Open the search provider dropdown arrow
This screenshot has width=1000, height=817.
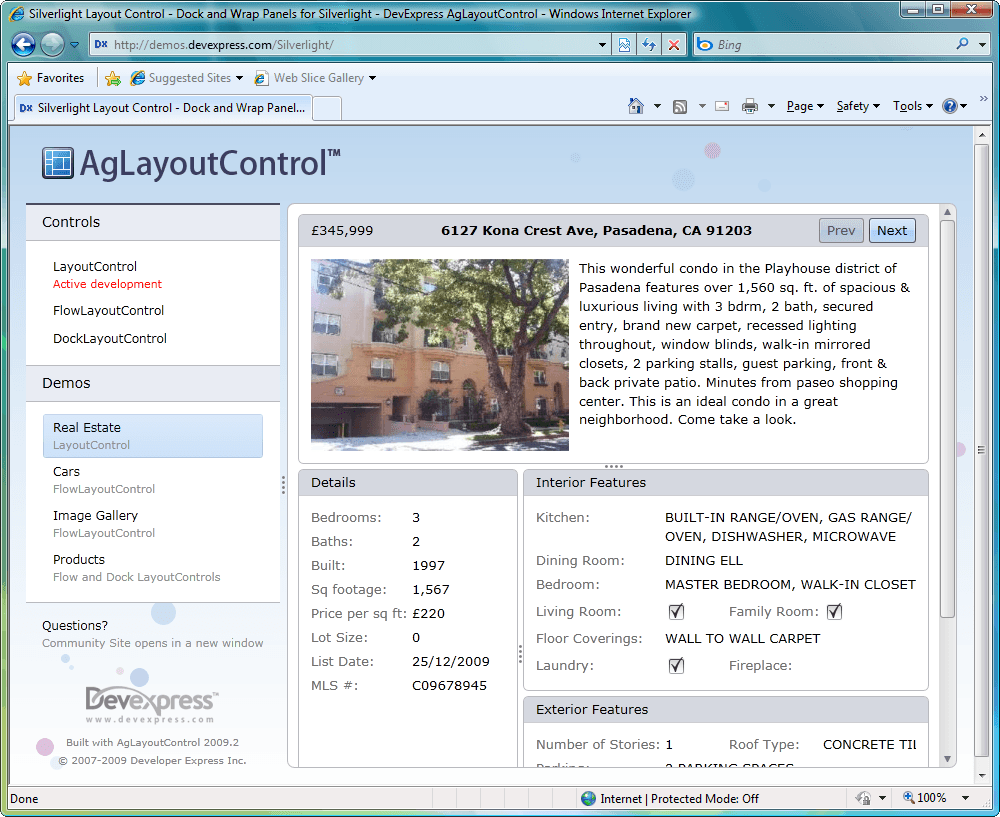983,45
